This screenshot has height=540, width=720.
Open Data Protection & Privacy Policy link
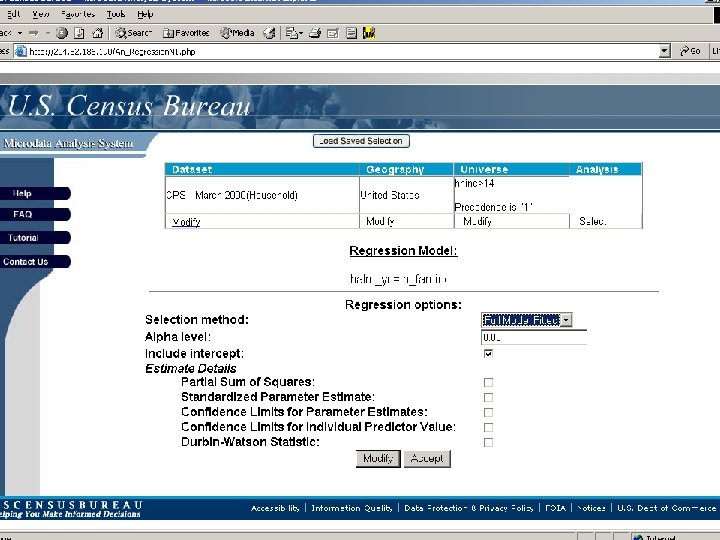(x=468, y=508)
